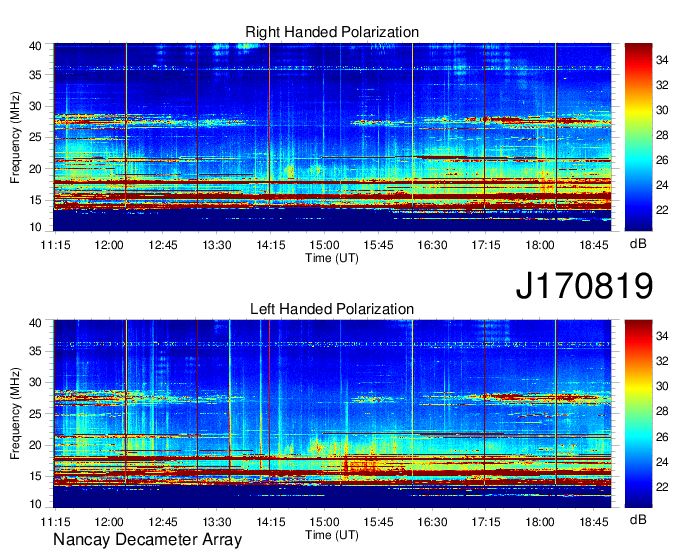Click the 15:45 tick under right-handed plot
The width and height of the screenshot is (680, 552).
[x=378, y=245]
